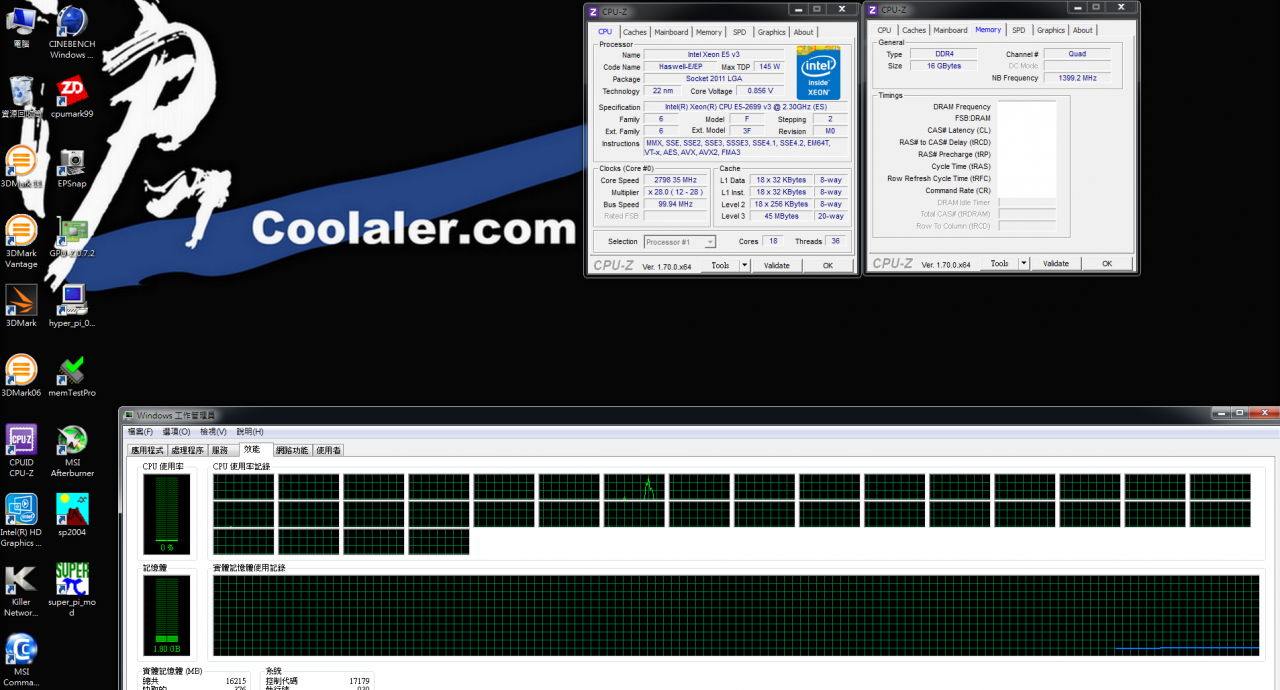Click the Intel Inside Xeon logo in CPU-Z
1280x690 pixels.
[x=818, y=72]
